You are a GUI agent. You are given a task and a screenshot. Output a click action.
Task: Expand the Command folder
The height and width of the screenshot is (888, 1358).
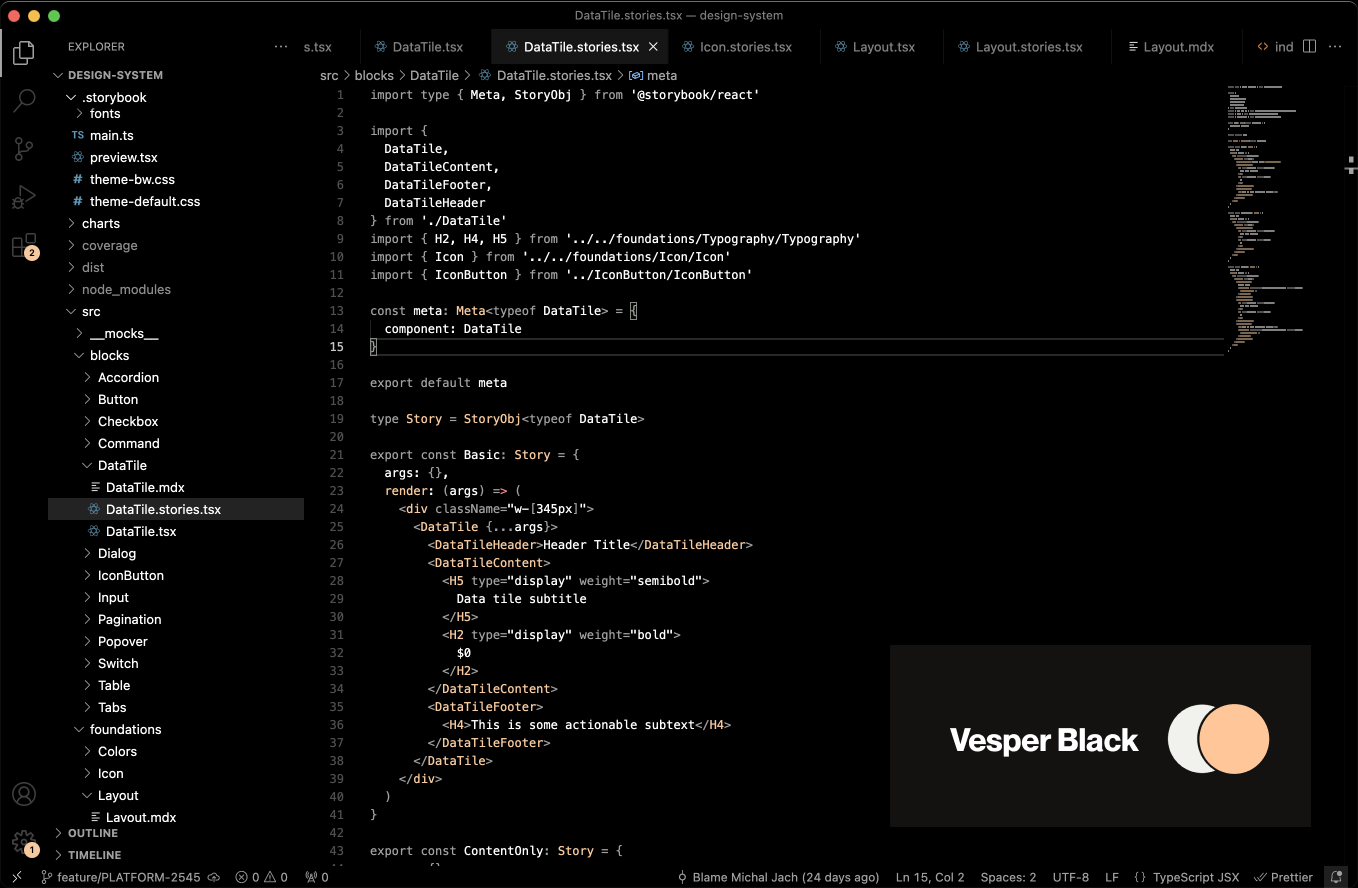tap(176, 443)
